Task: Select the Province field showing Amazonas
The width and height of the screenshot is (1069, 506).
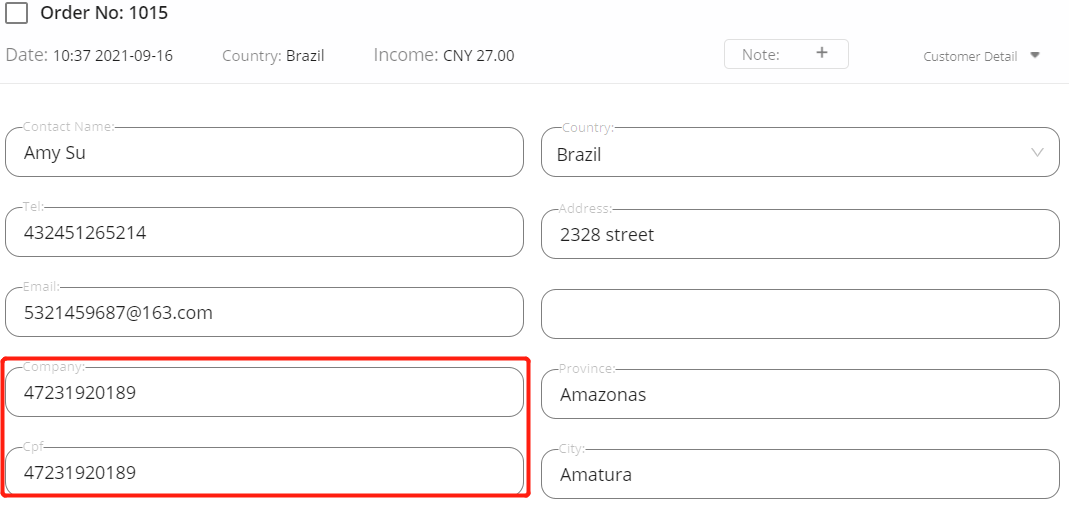Action: tap(800, 393)
